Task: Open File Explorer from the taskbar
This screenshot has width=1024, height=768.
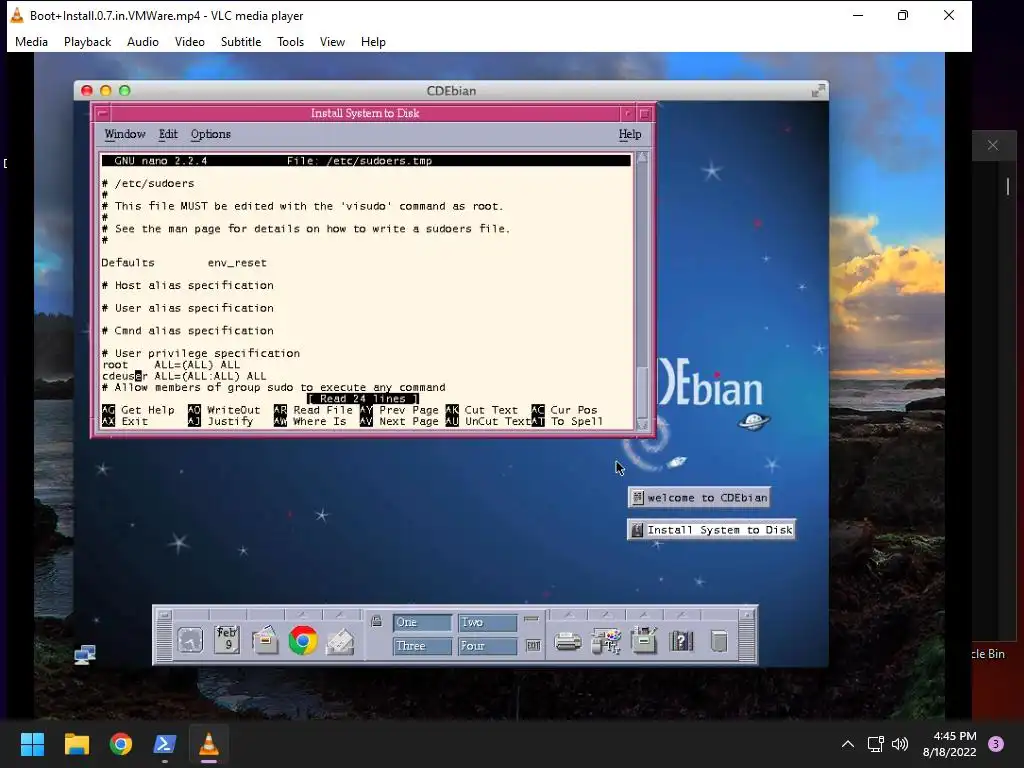Action: point(76,744)
